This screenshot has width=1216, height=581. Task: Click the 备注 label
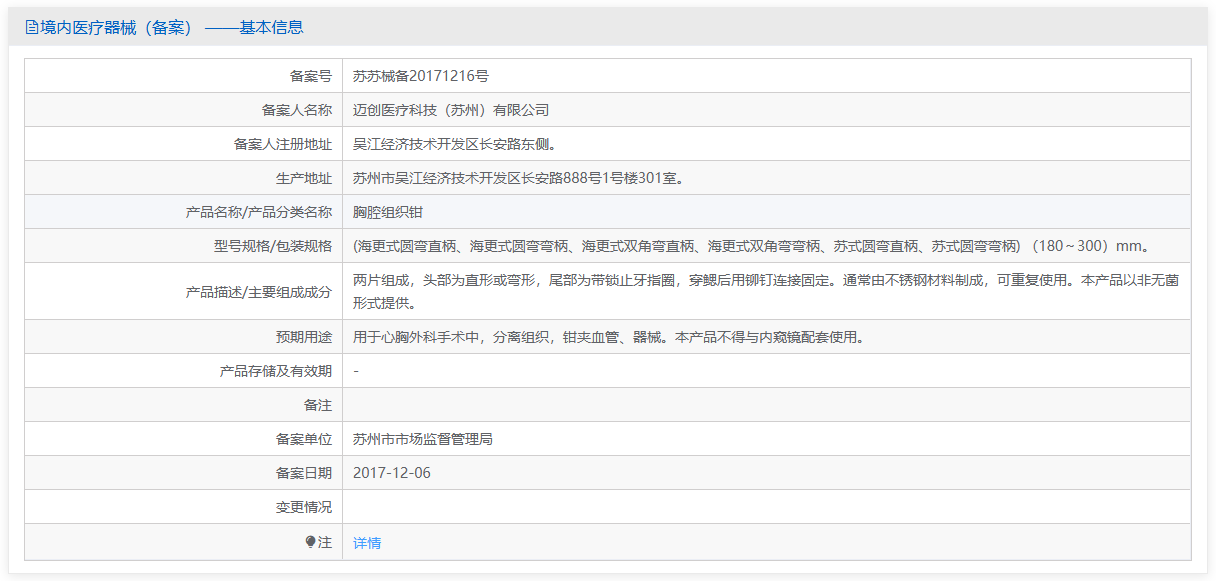pyautogui.click(x=318, y=405)
